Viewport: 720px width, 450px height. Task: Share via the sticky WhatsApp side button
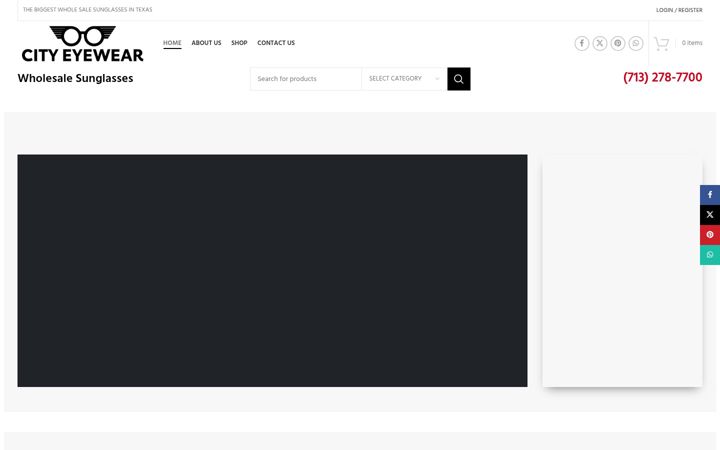click(x=710, y=255)
